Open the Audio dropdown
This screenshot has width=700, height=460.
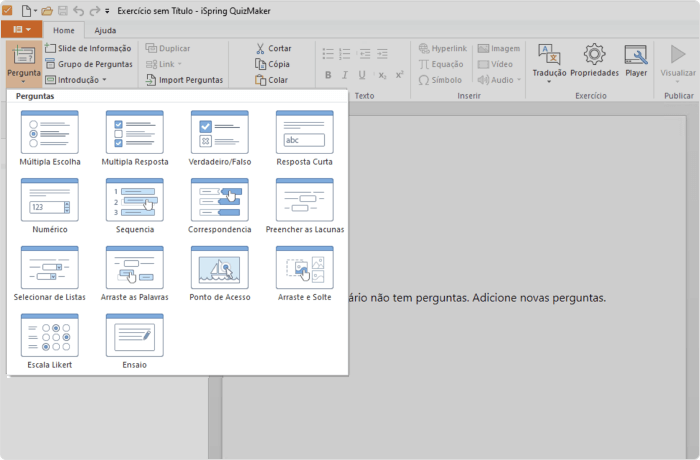tap(499, 80)
